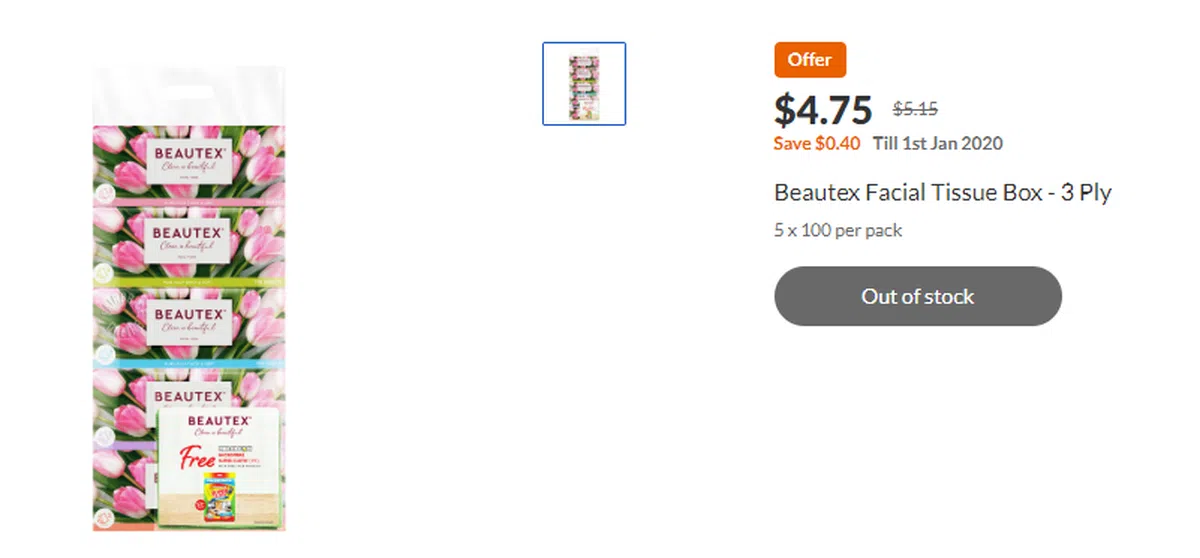
Task: Click the orange Save $0.40 text
Action: (816, 143)
